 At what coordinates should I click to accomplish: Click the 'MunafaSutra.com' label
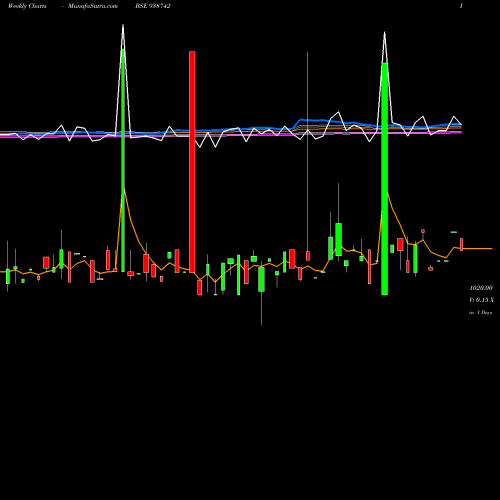[93, 6]
